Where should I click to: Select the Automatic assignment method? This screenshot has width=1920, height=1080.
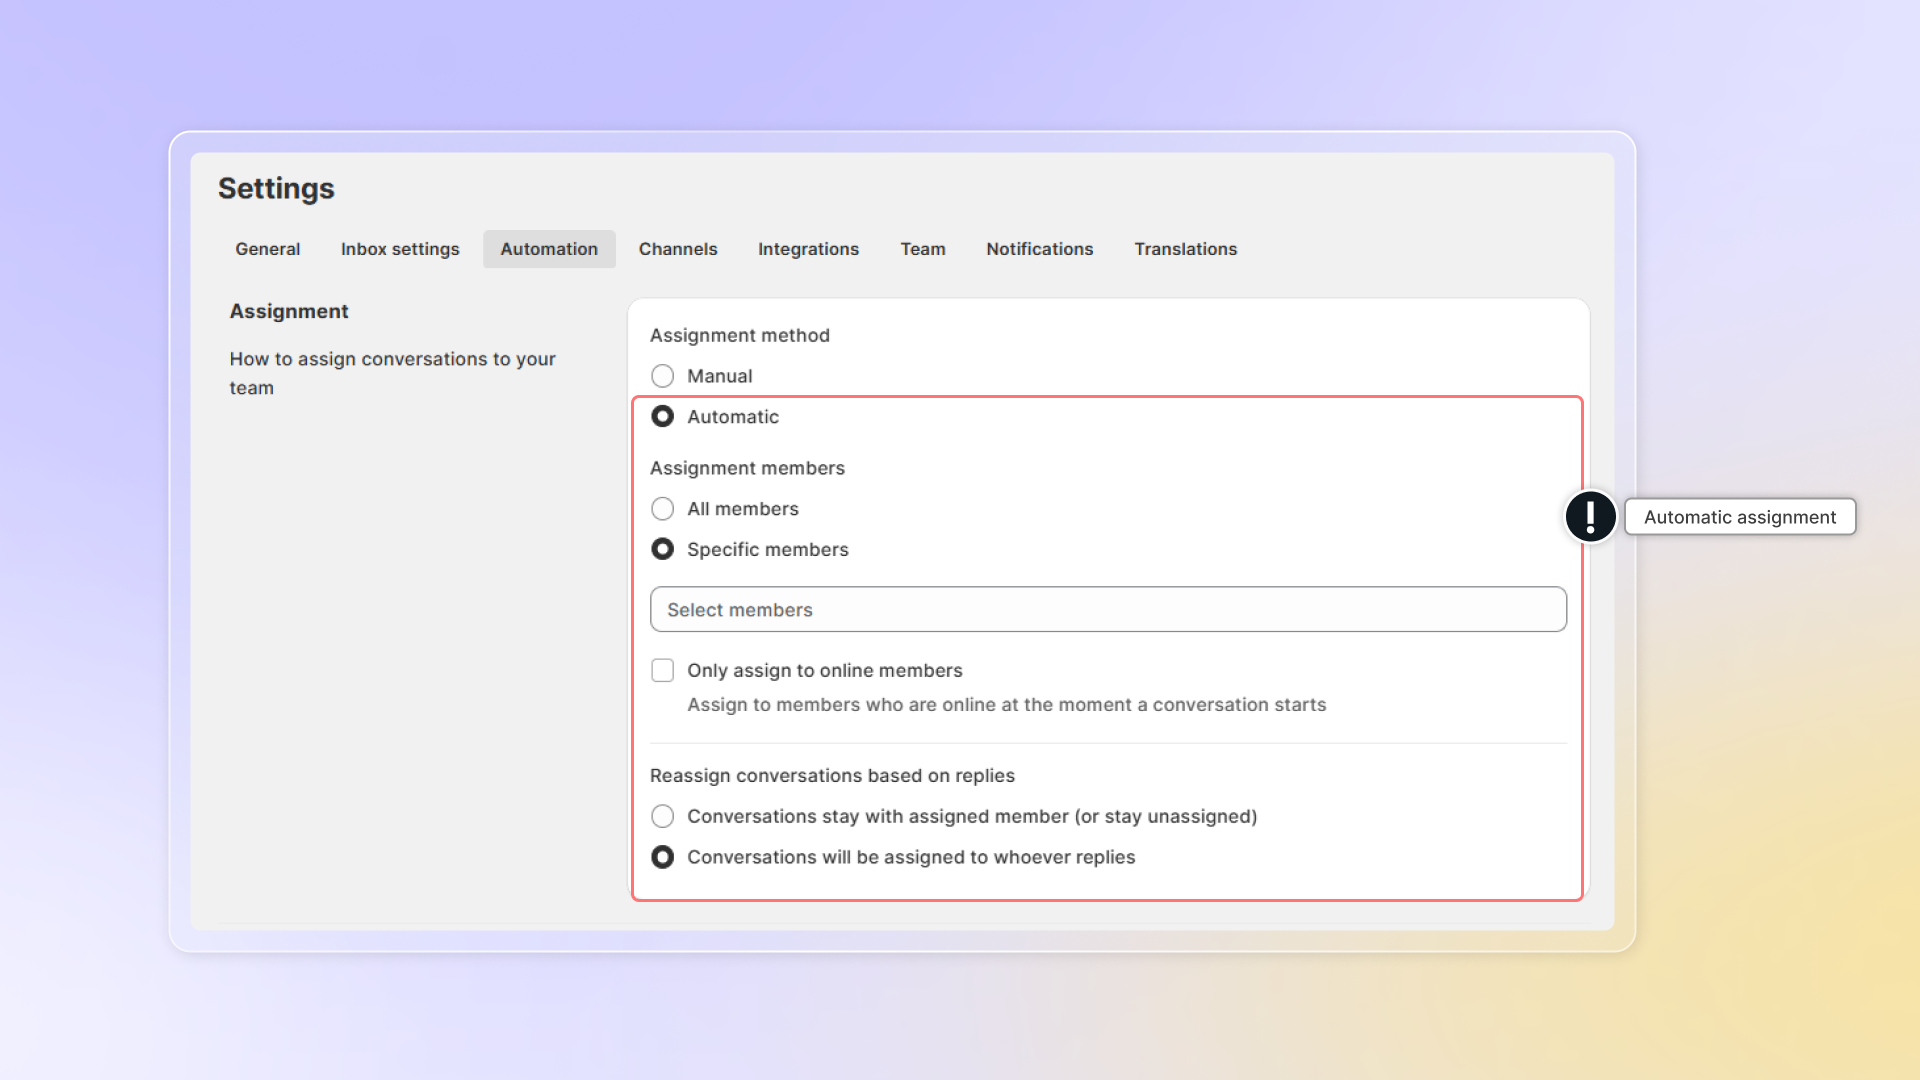coord(662,417)
